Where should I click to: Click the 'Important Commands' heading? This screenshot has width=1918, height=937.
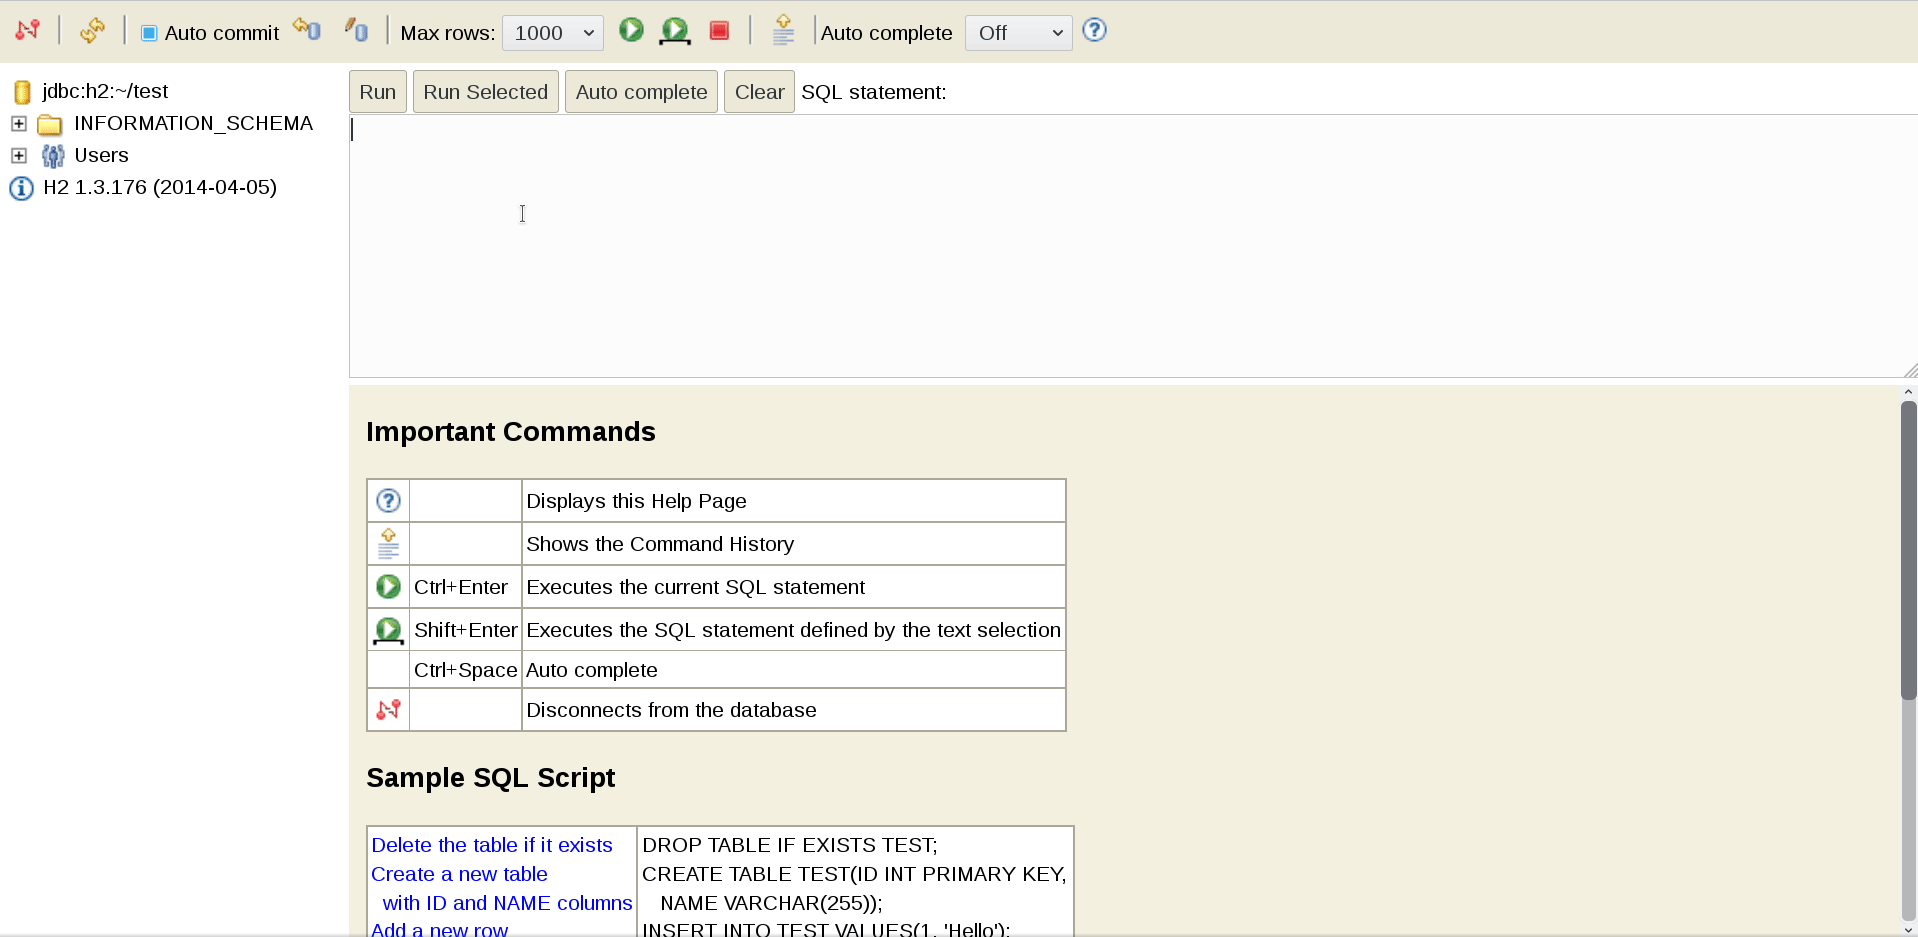(511, 432)
